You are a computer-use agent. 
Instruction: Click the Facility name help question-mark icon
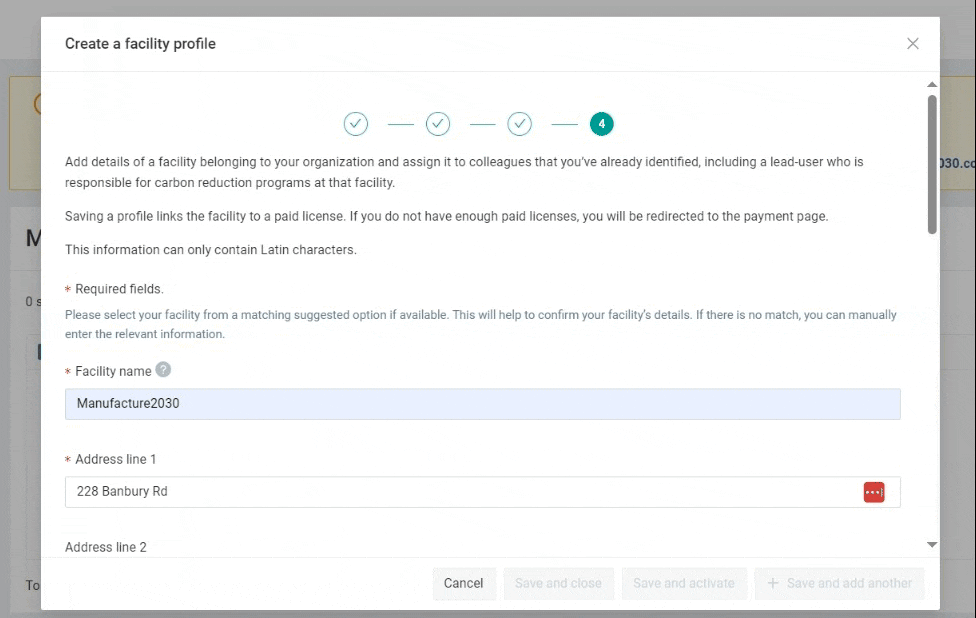(x=163, y=370)
